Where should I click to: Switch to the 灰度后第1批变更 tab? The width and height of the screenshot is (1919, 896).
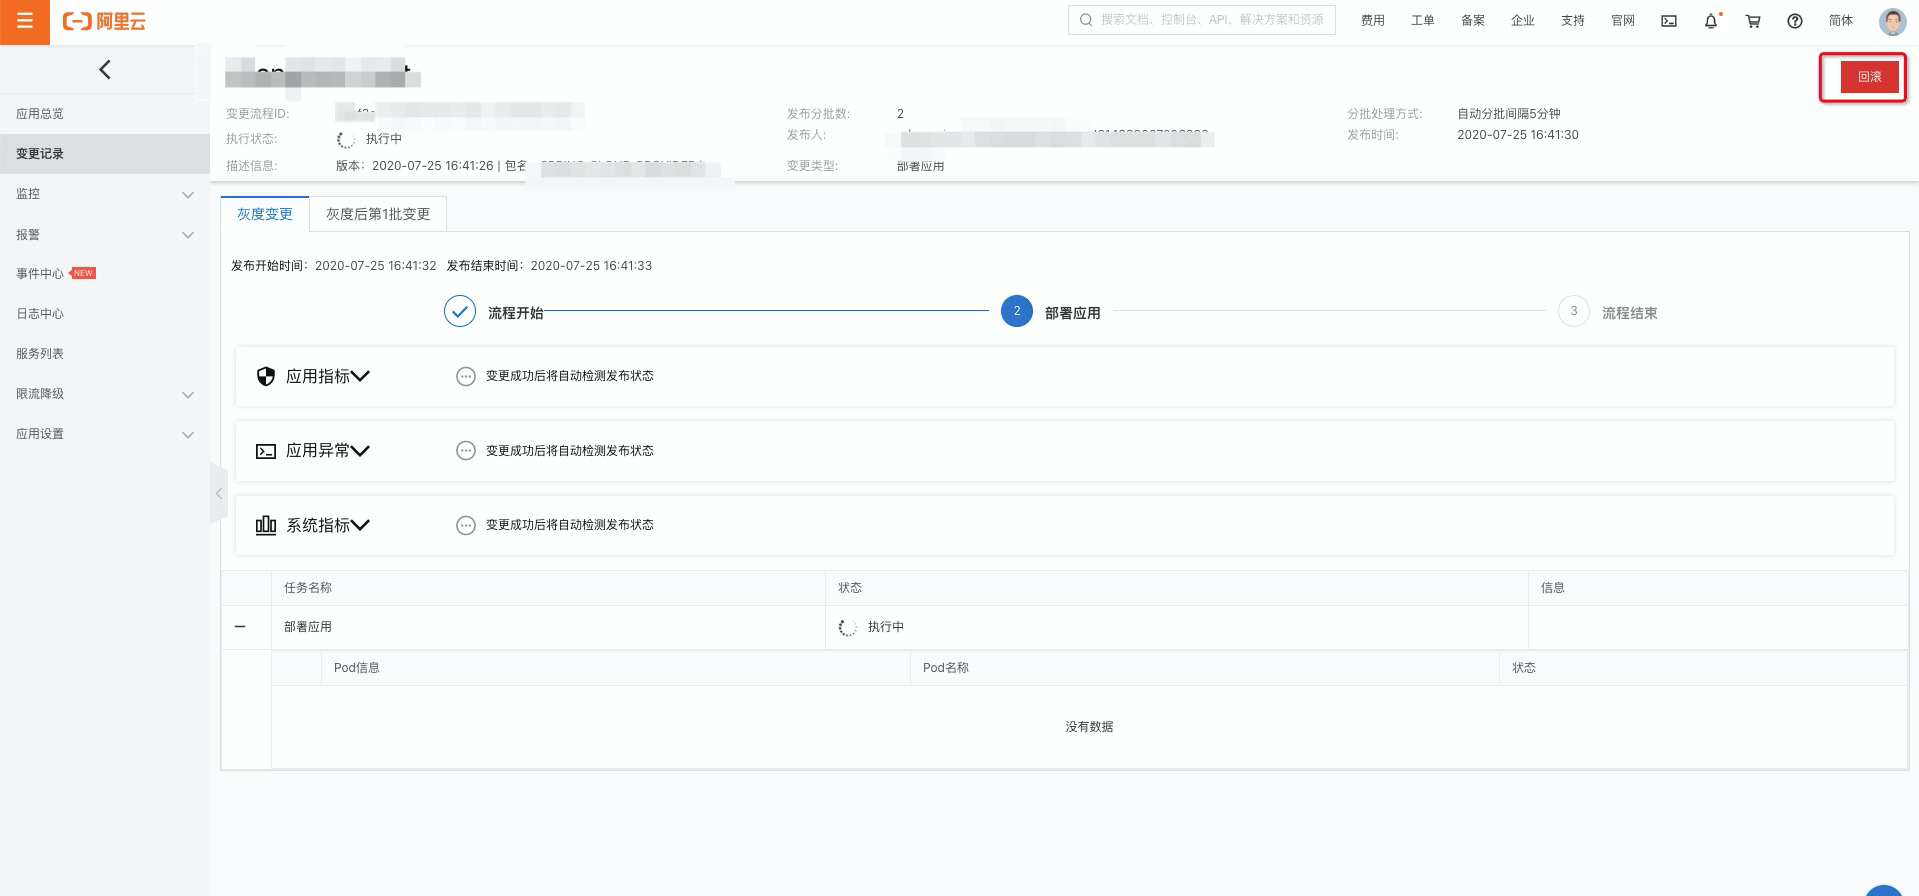pos(378,214)
